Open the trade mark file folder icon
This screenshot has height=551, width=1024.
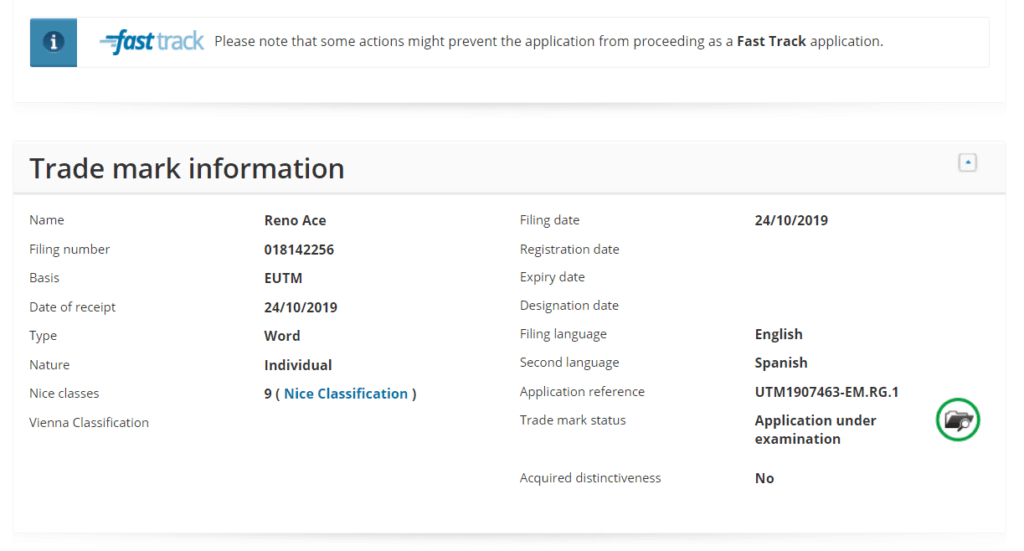(958, 420)
